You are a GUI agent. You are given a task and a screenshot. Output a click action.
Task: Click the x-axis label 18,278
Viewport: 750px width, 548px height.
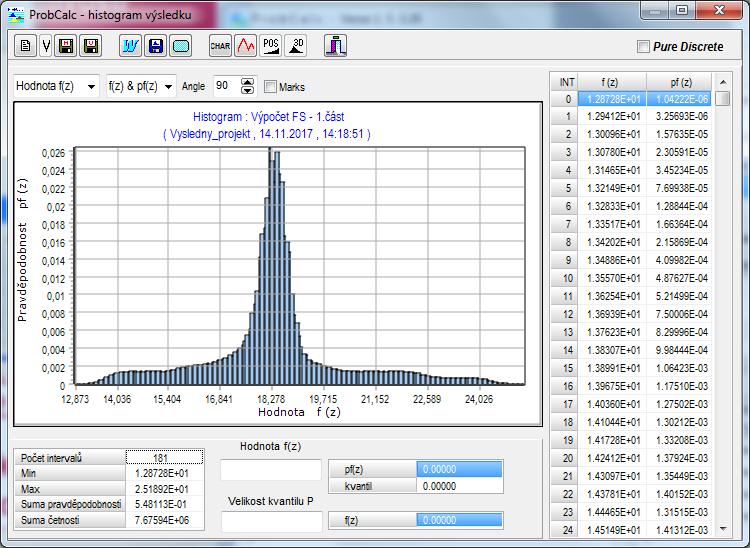(271, 399)
